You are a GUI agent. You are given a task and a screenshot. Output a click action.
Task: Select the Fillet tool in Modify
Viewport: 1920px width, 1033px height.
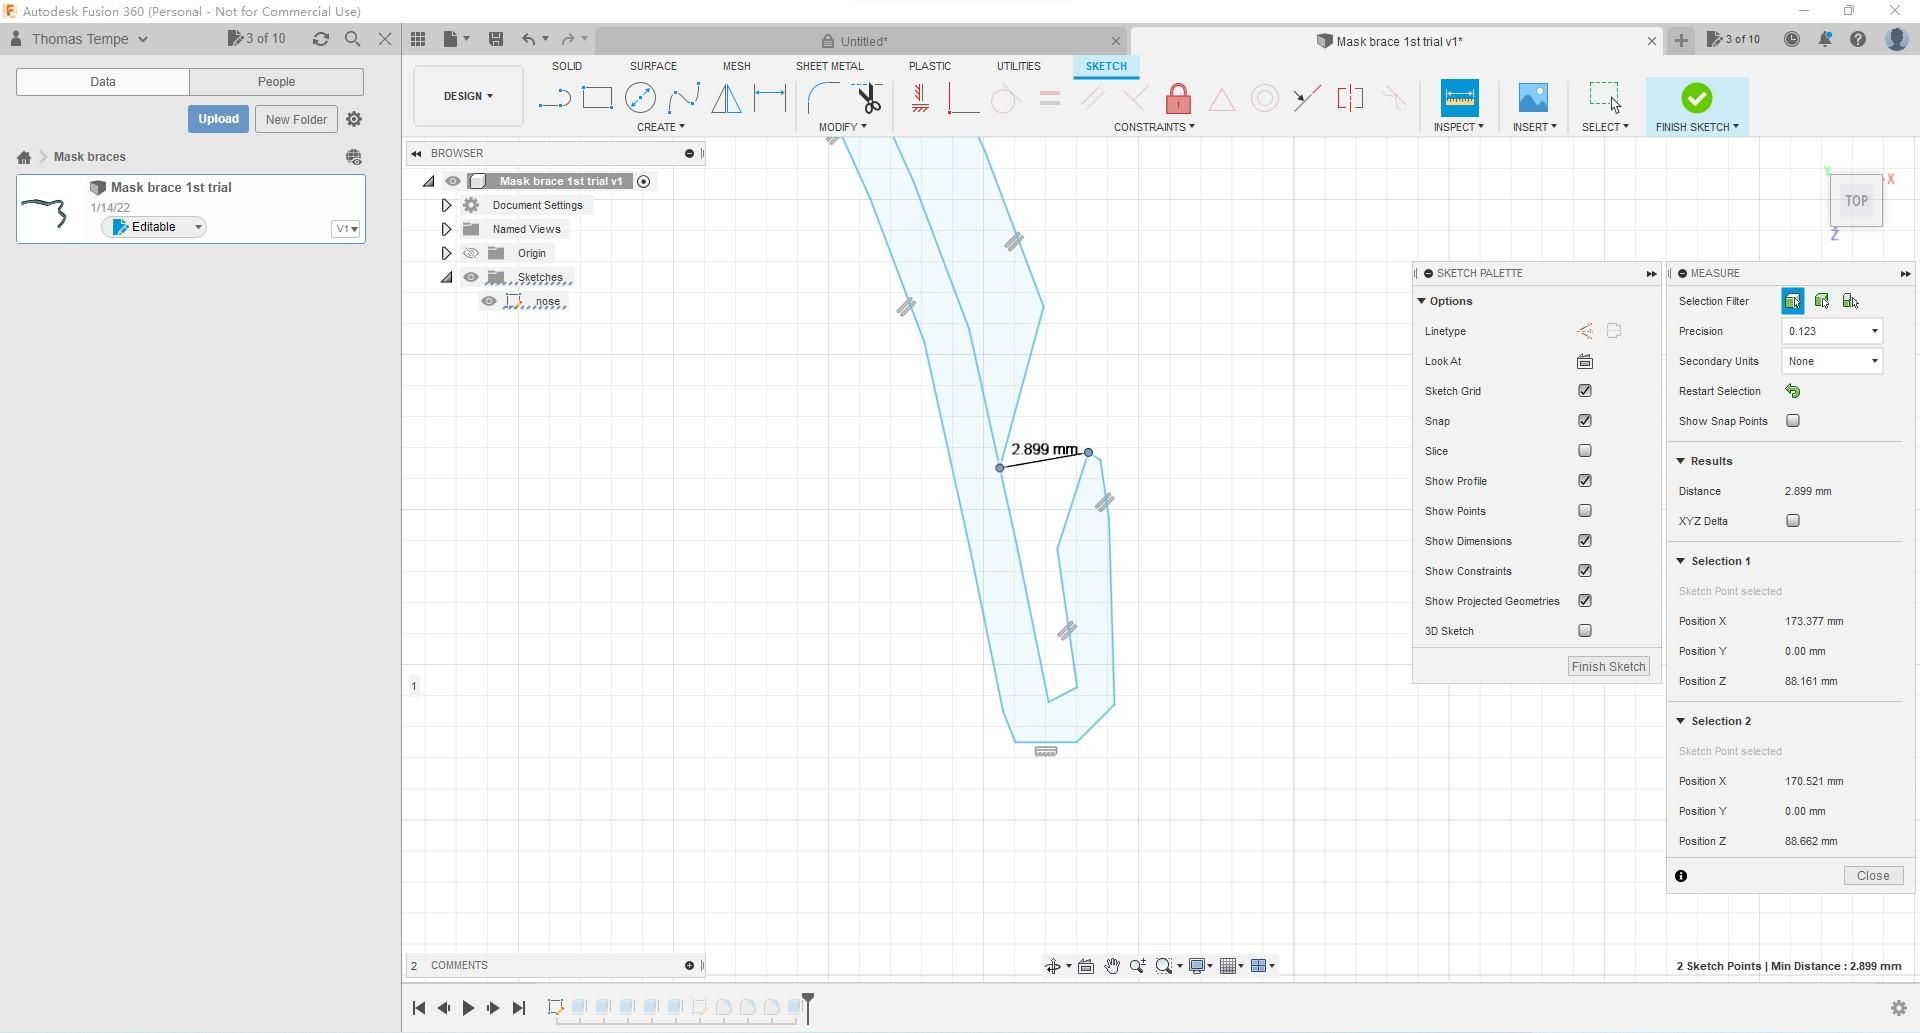click(823, 98)
